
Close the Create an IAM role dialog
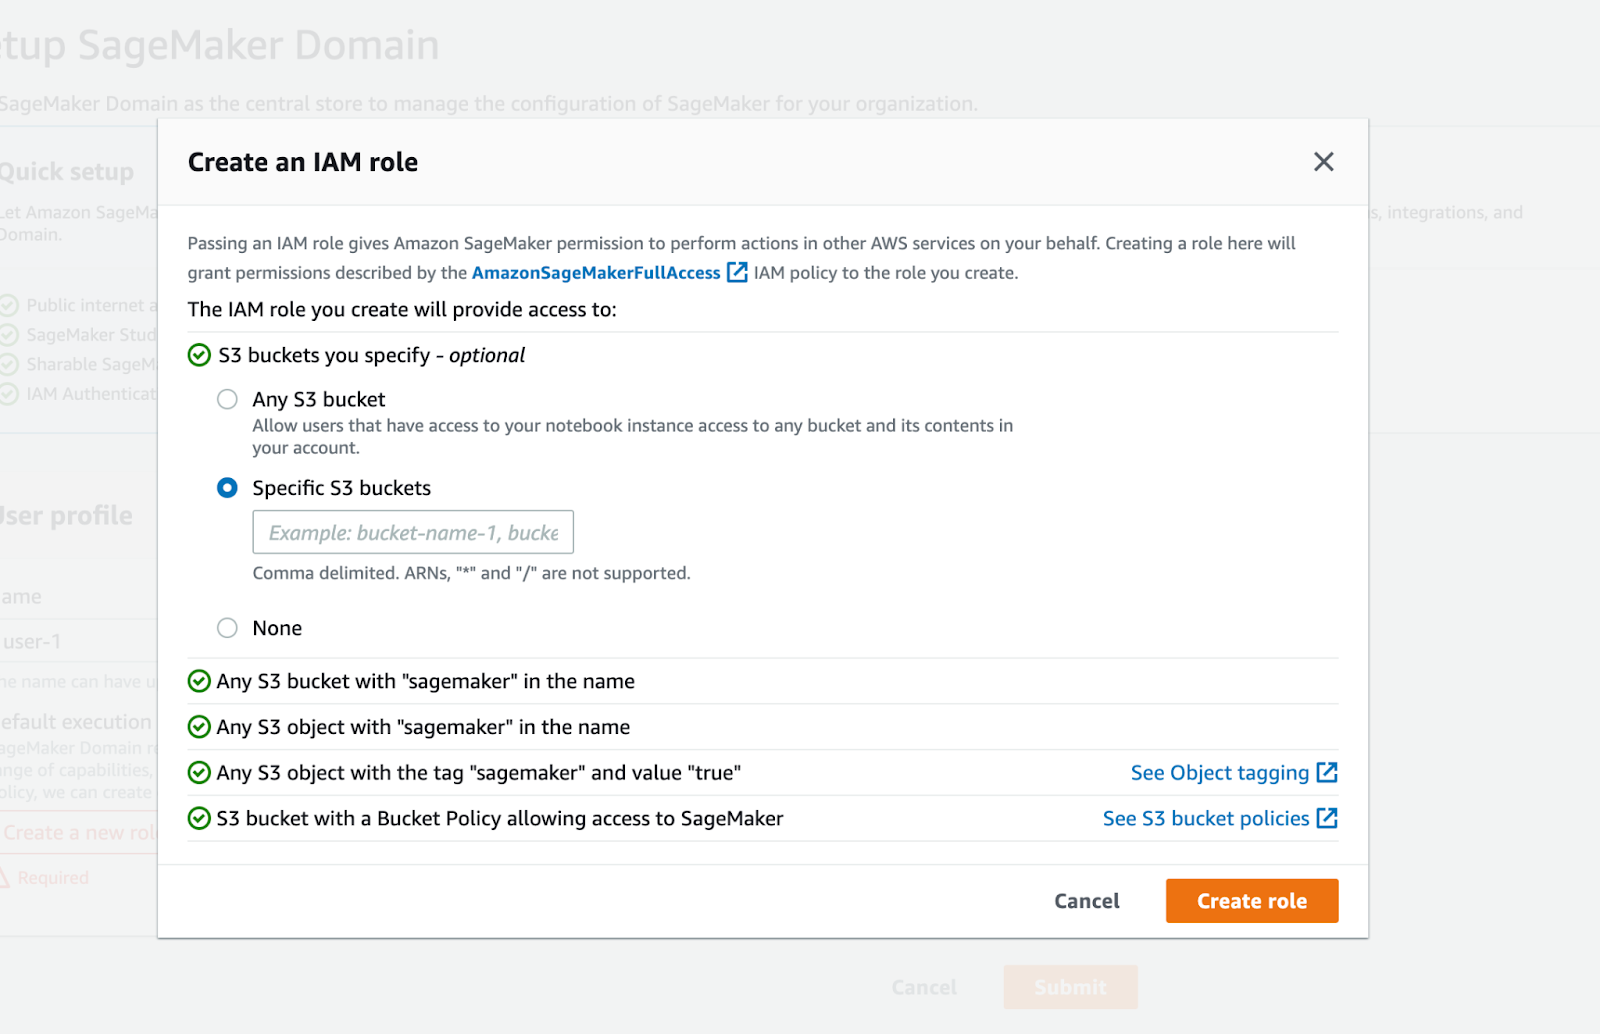pos(1323,162)
